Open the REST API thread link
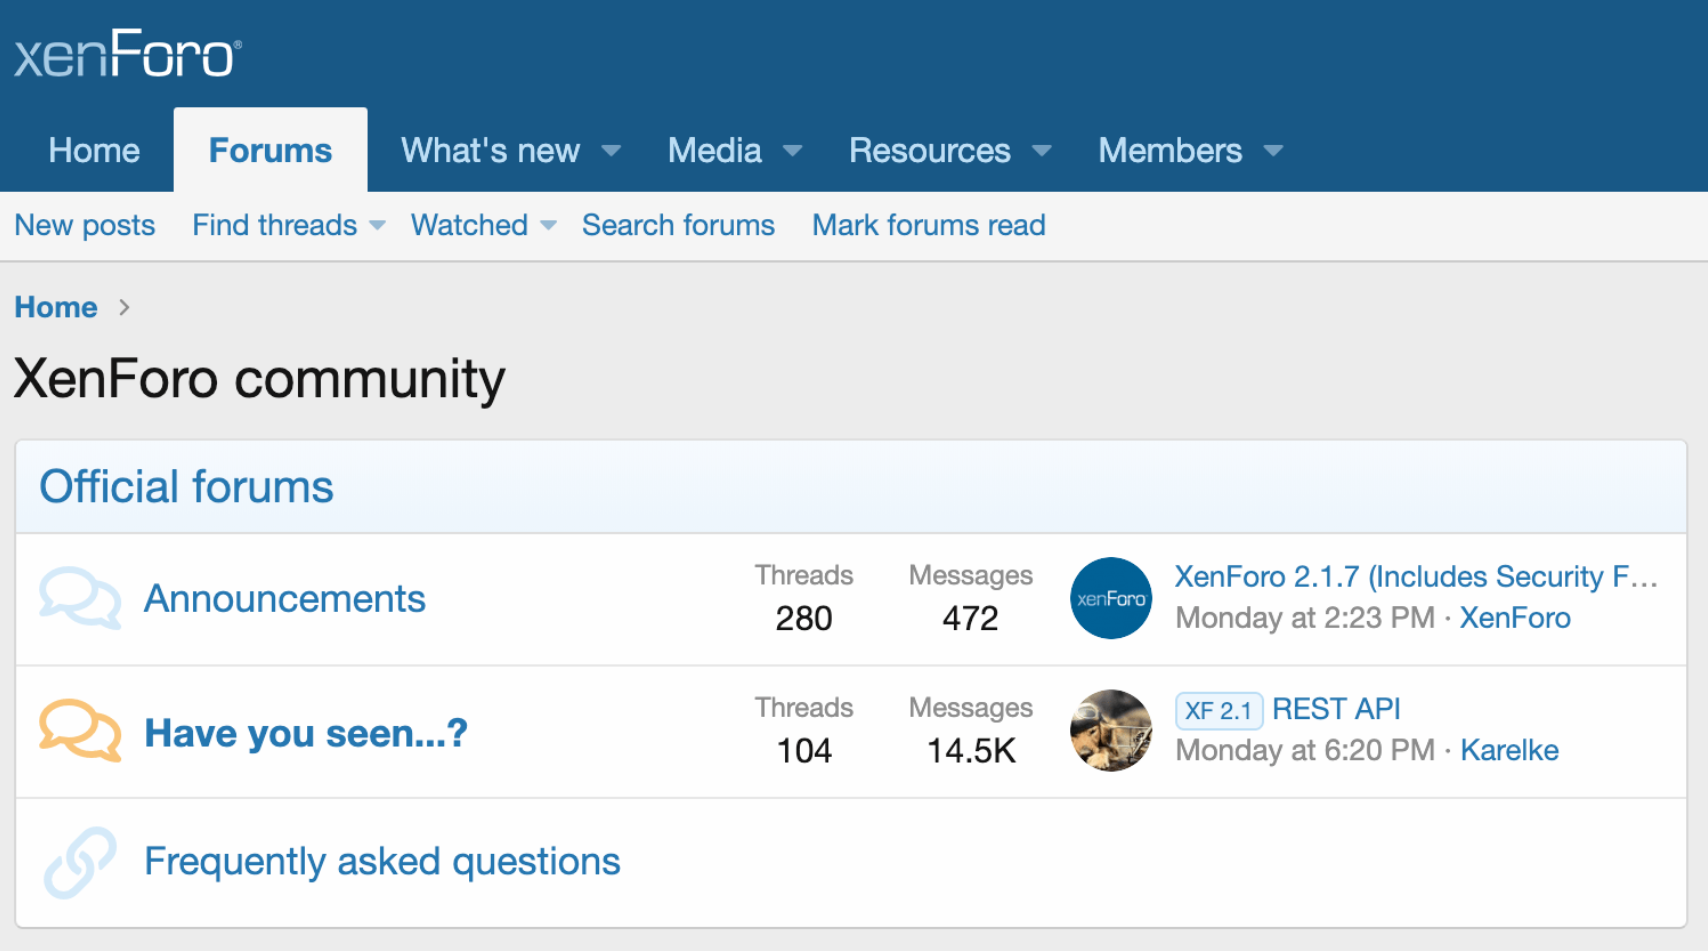Screen dimensions: 1708x951 coord(1337,709)
